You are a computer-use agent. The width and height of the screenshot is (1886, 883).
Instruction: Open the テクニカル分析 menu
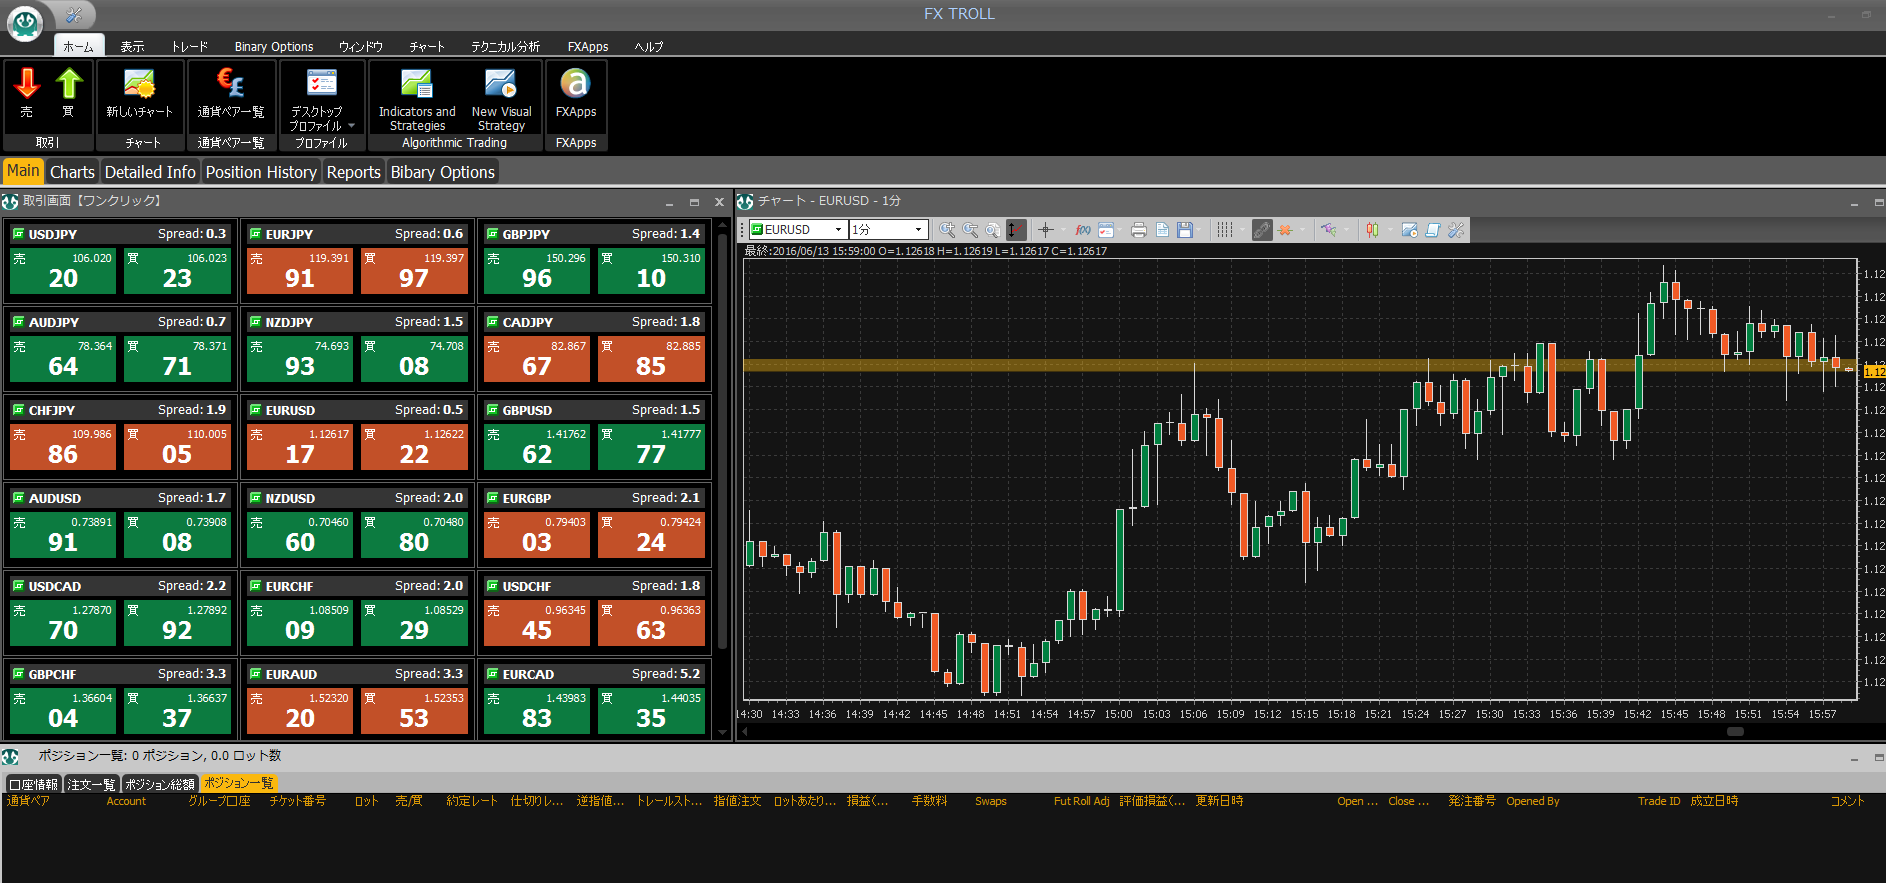coord(505,46)
